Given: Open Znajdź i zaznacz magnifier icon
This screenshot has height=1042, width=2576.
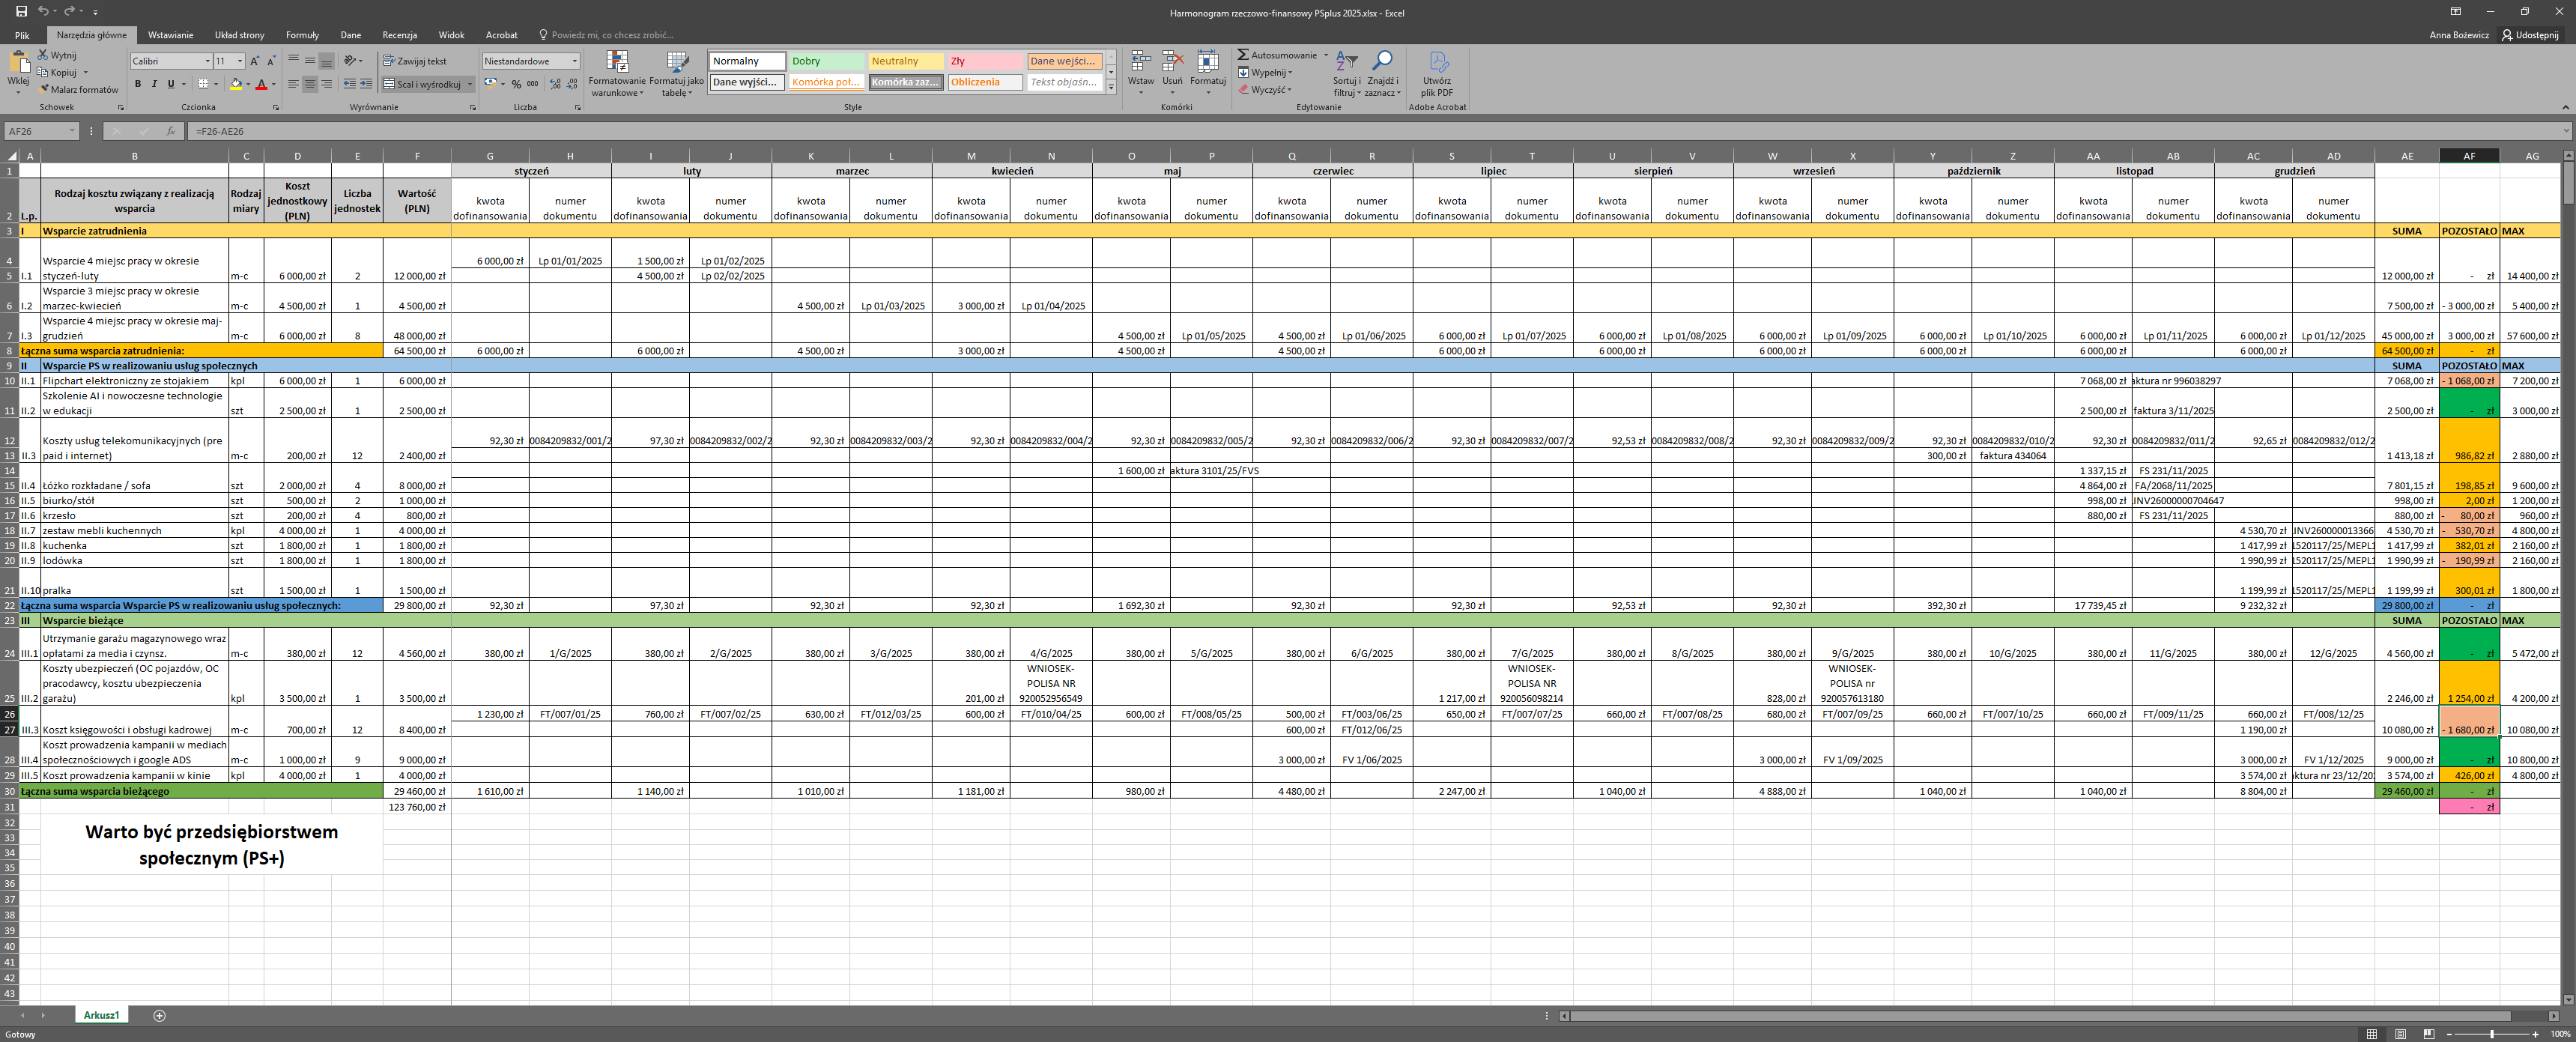Looking at the screenshot, I should pos(1382,62).
